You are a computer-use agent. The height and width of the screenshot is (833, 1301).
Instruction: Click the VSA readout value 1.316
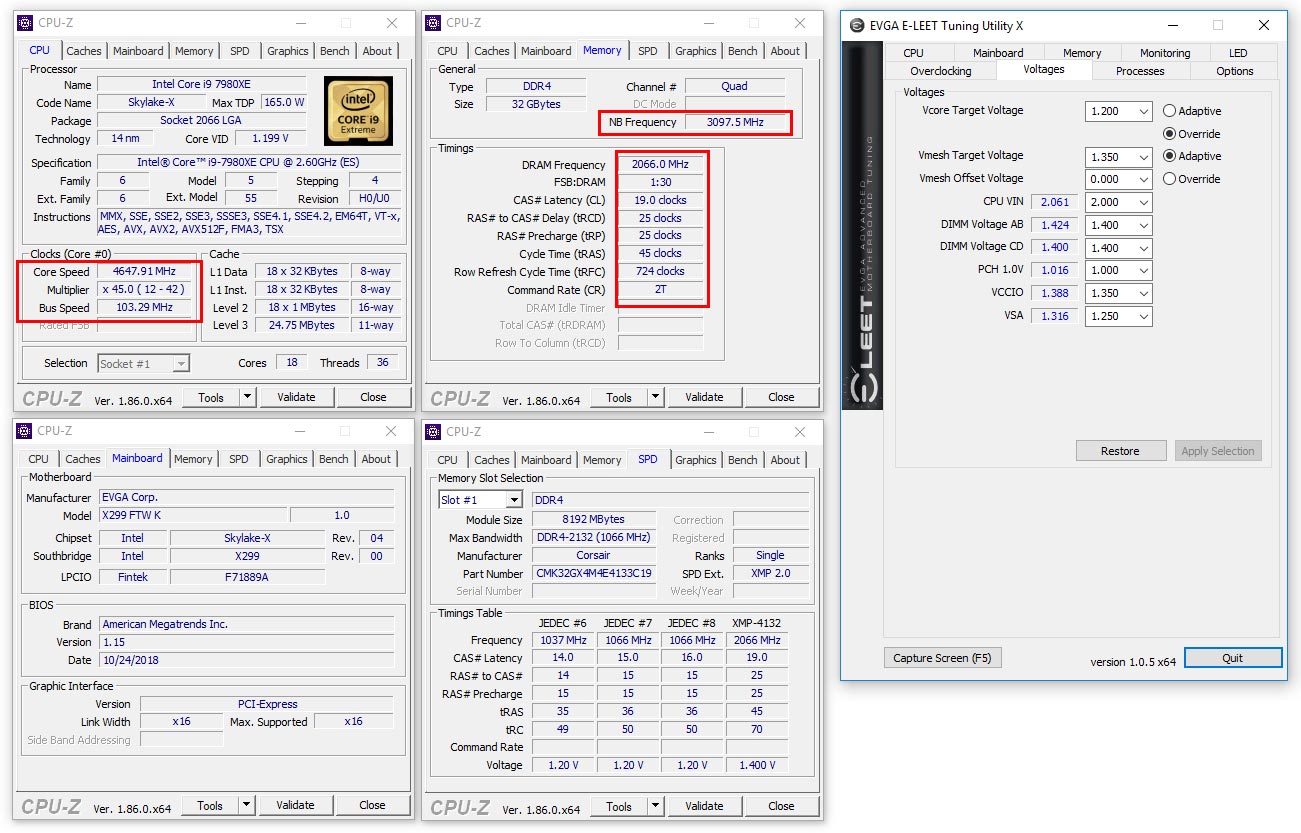coord(1055,316)
